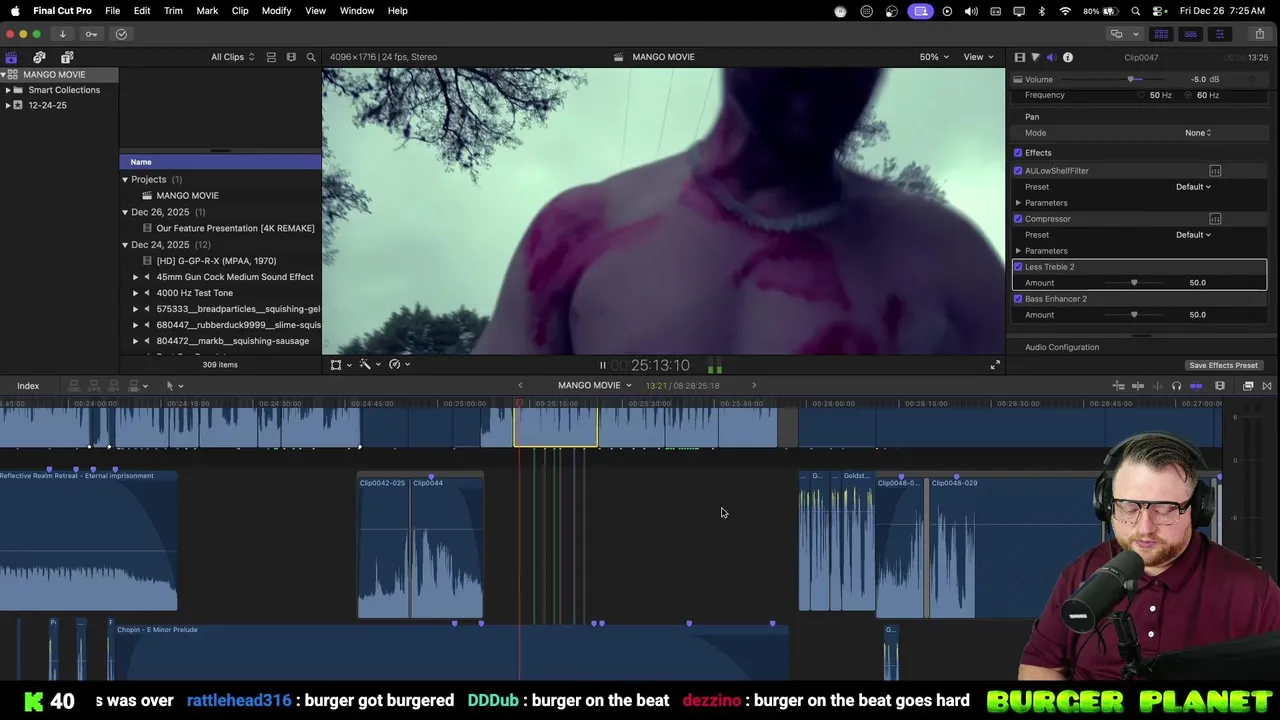
Task: Open the Modify menu
Action: 276,11
